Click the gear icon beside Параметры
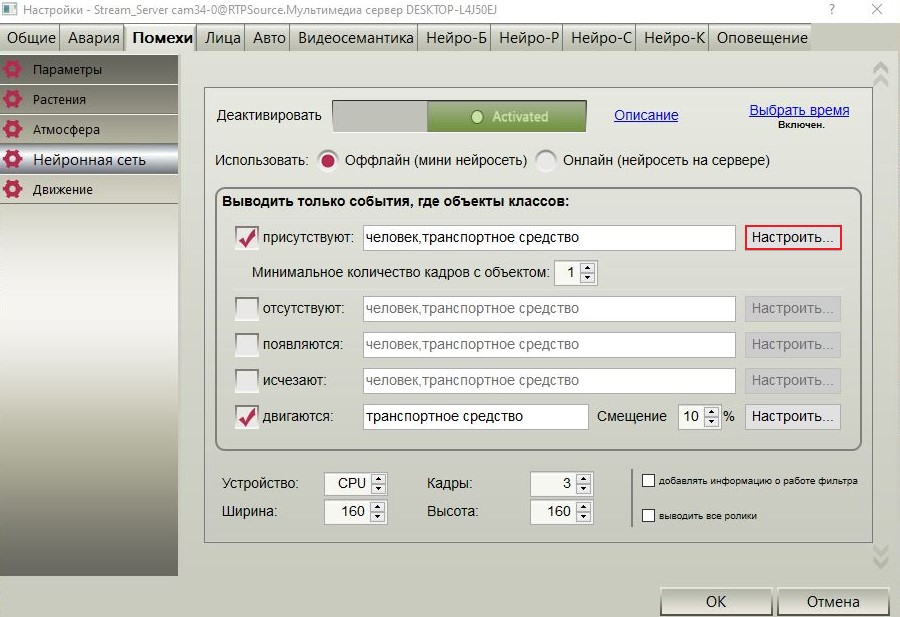This screenshot has height=617, width=900. point(13,69)
